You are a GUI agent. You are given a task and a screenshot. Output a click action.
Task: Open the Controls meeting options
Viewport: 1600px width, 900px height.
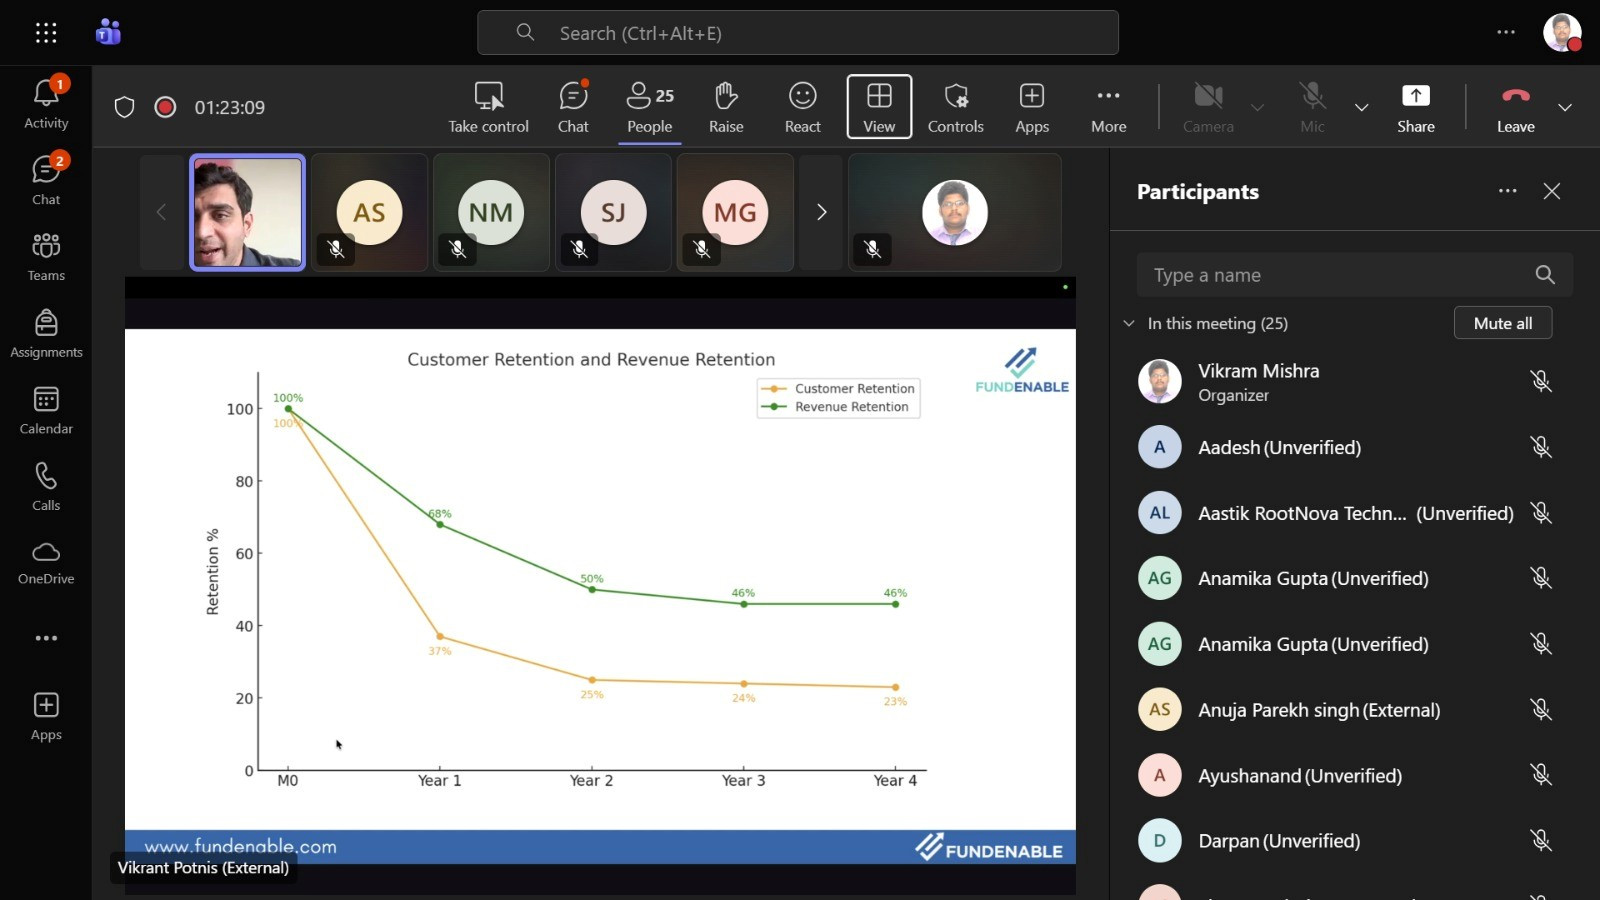click(955, 107)
